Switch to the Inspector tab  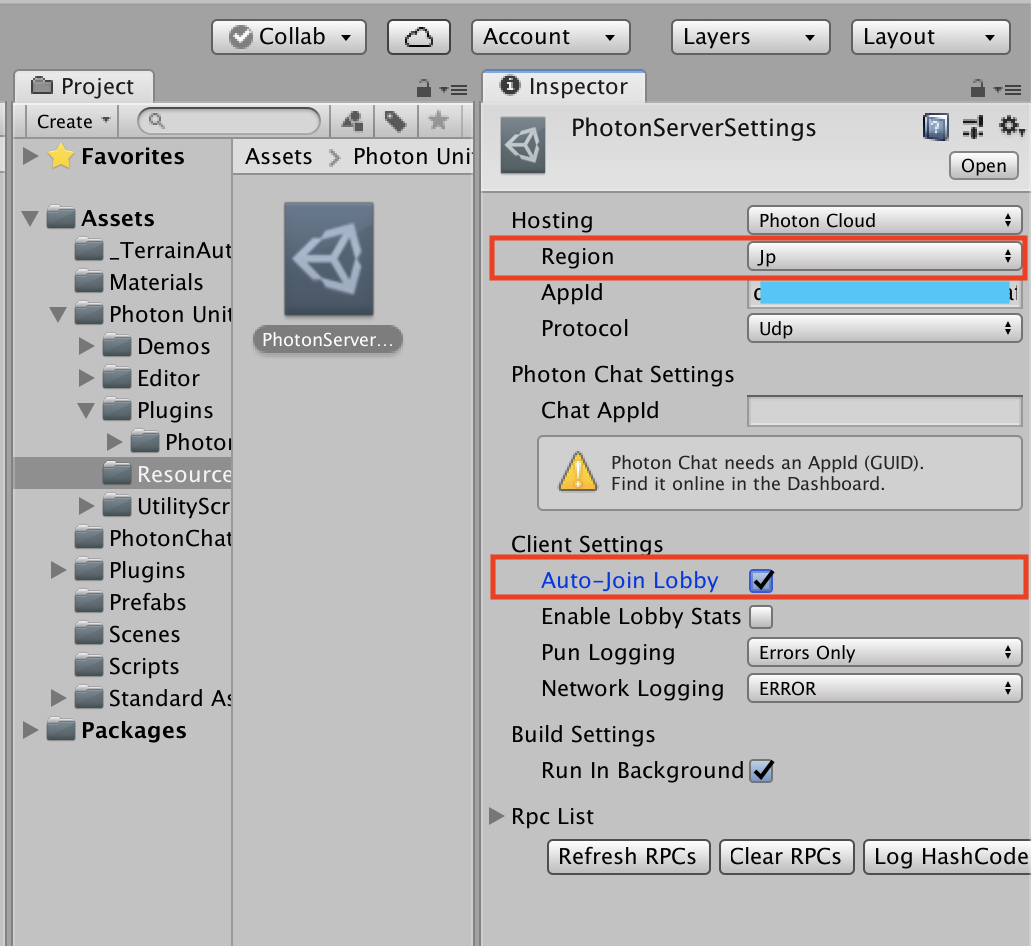pos(564,86)
